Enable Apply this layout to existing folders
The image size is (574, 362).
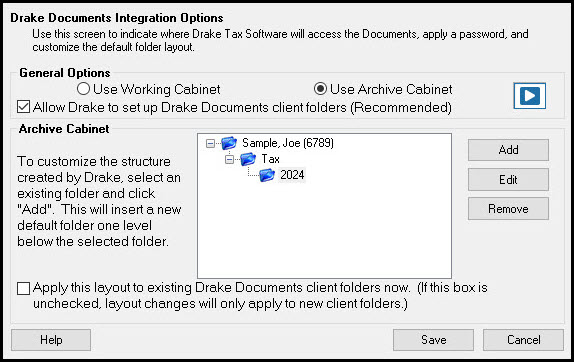[23, 288]
